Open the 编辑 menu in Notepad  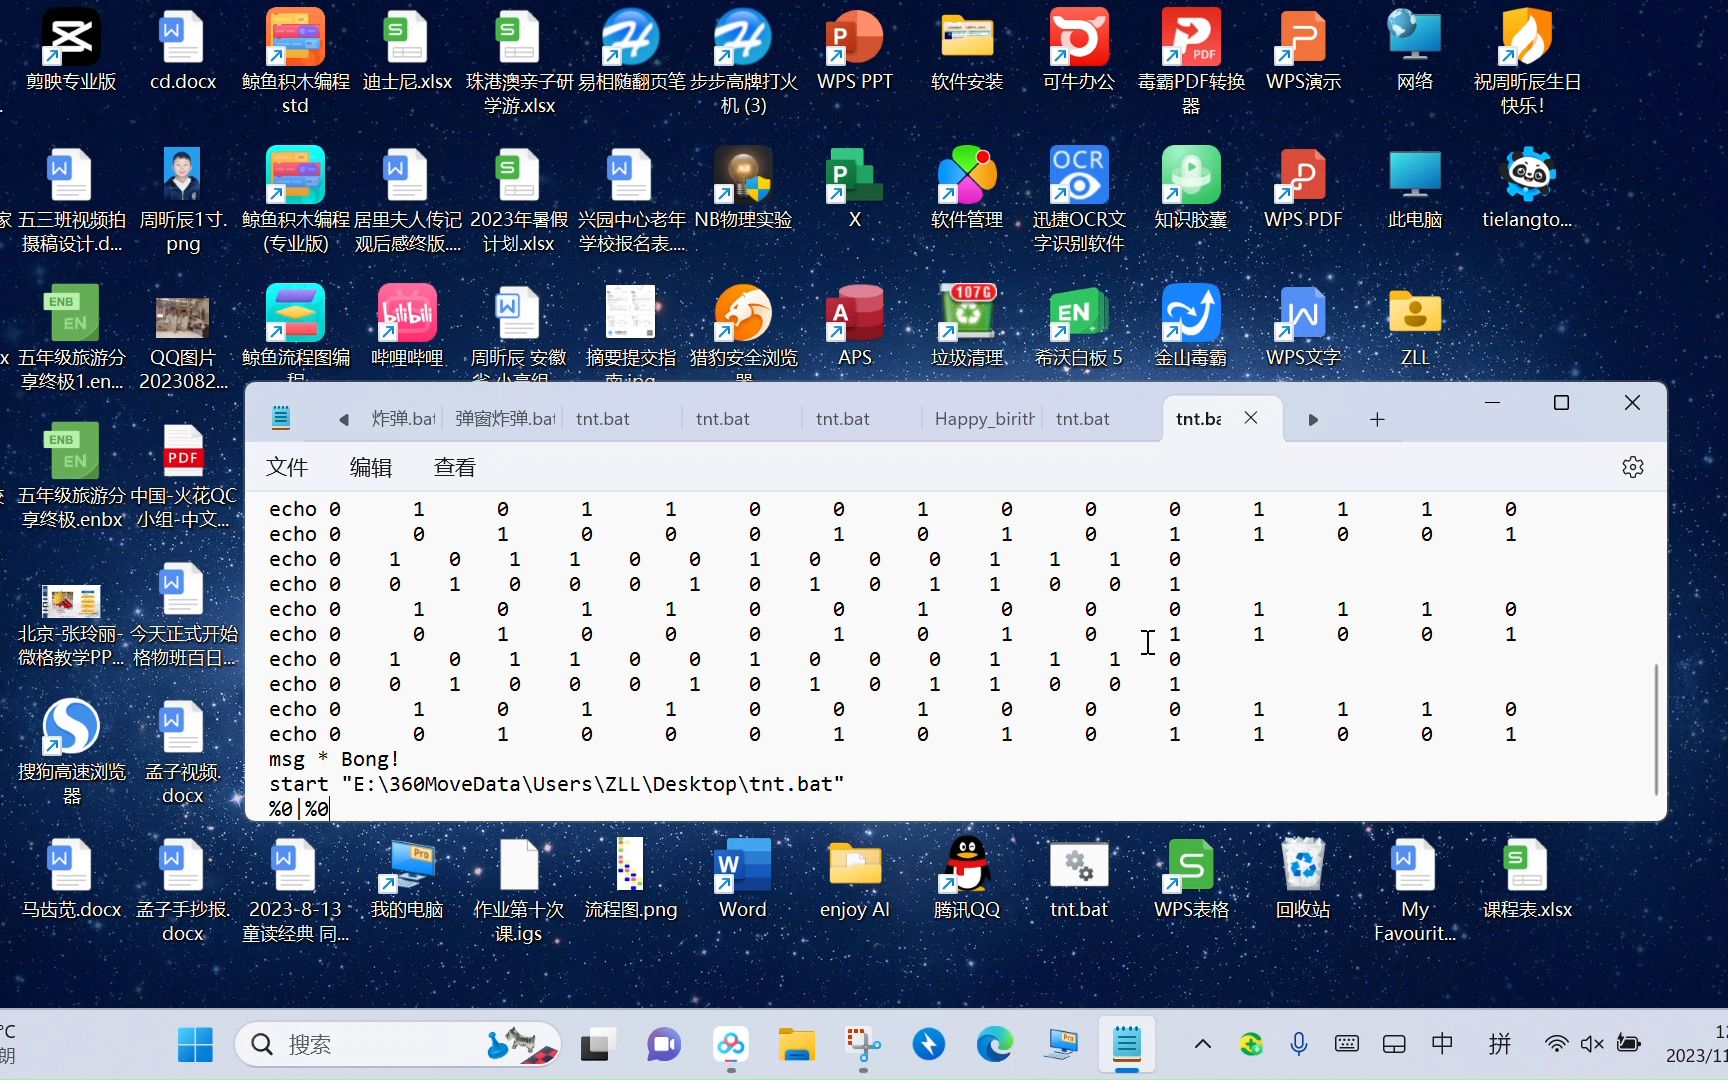pos(371,467)
